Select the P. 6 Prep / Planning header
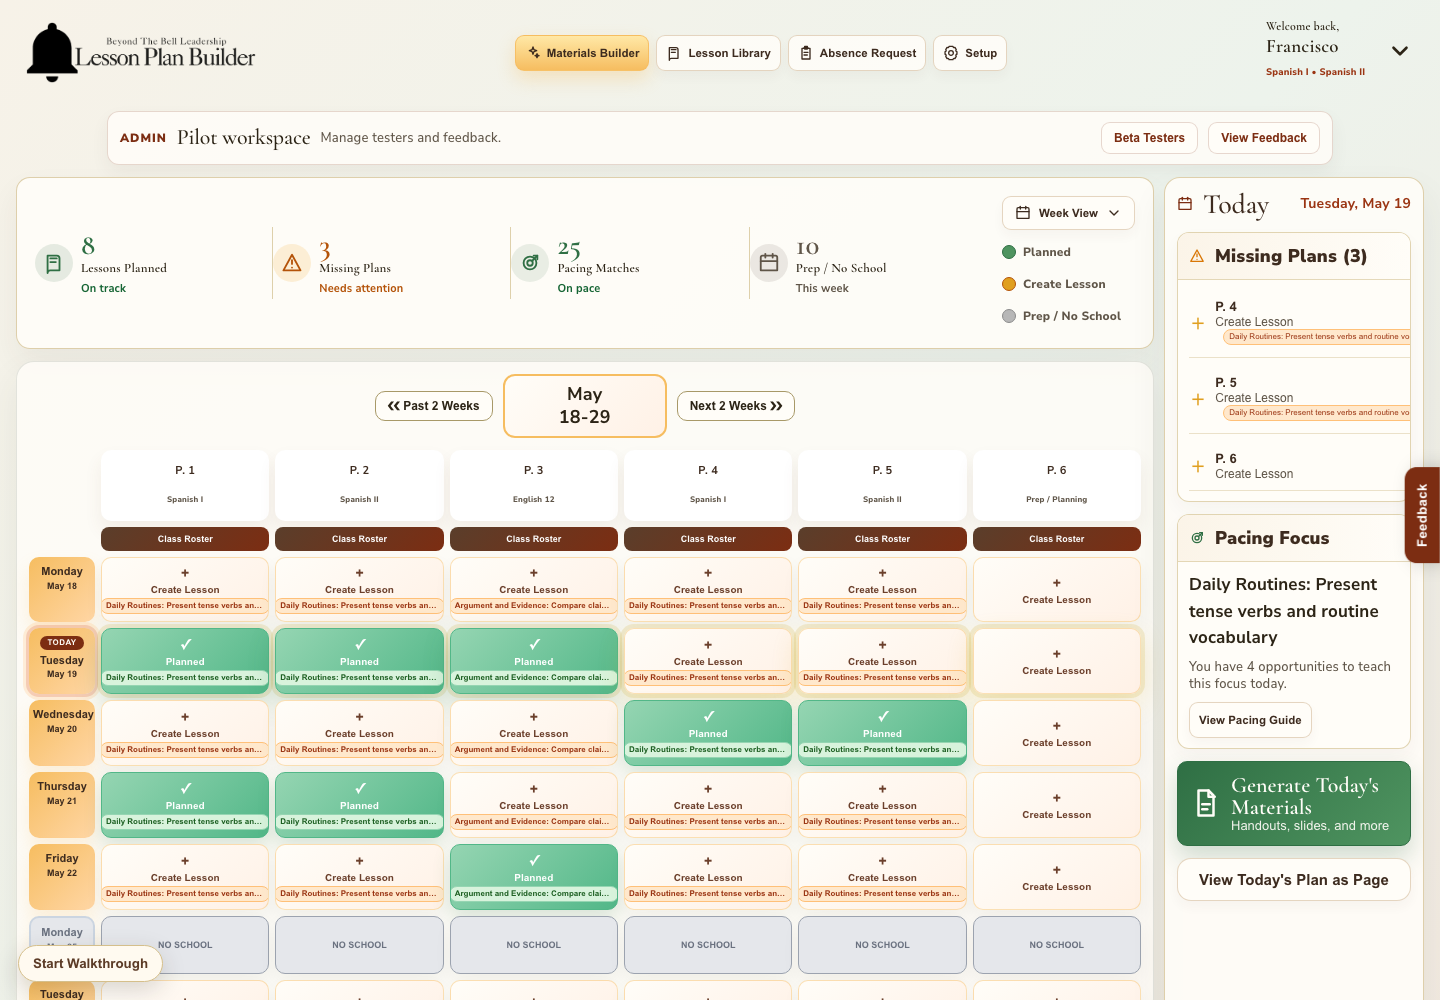 (1057, 484)
